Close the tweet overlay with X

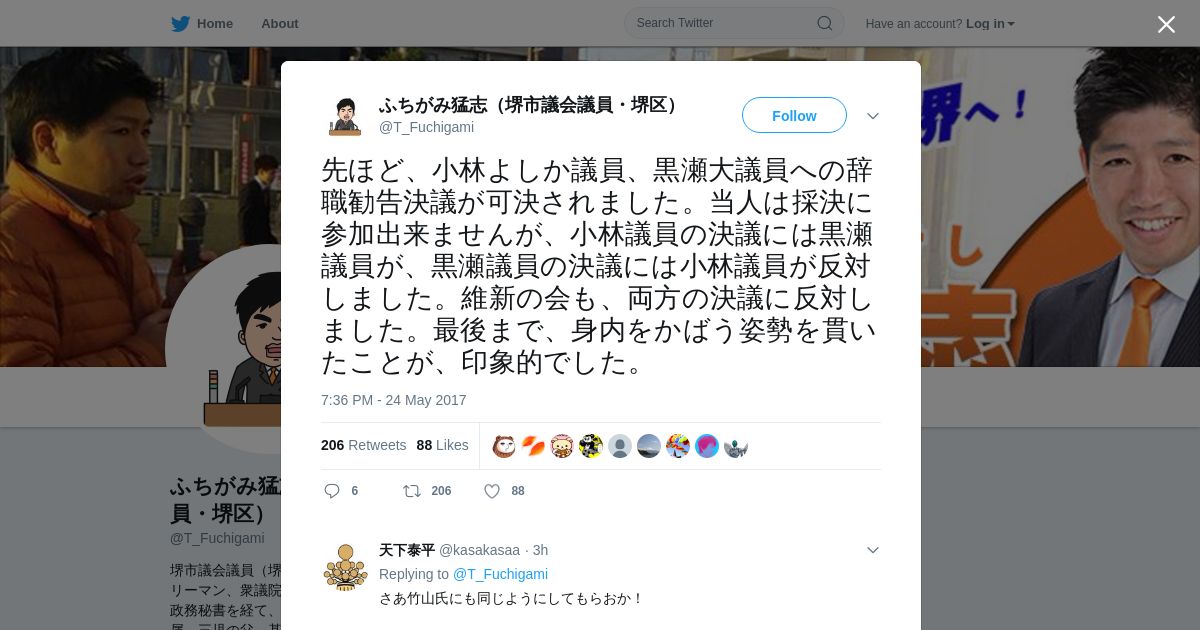(x=1166, y=24)
